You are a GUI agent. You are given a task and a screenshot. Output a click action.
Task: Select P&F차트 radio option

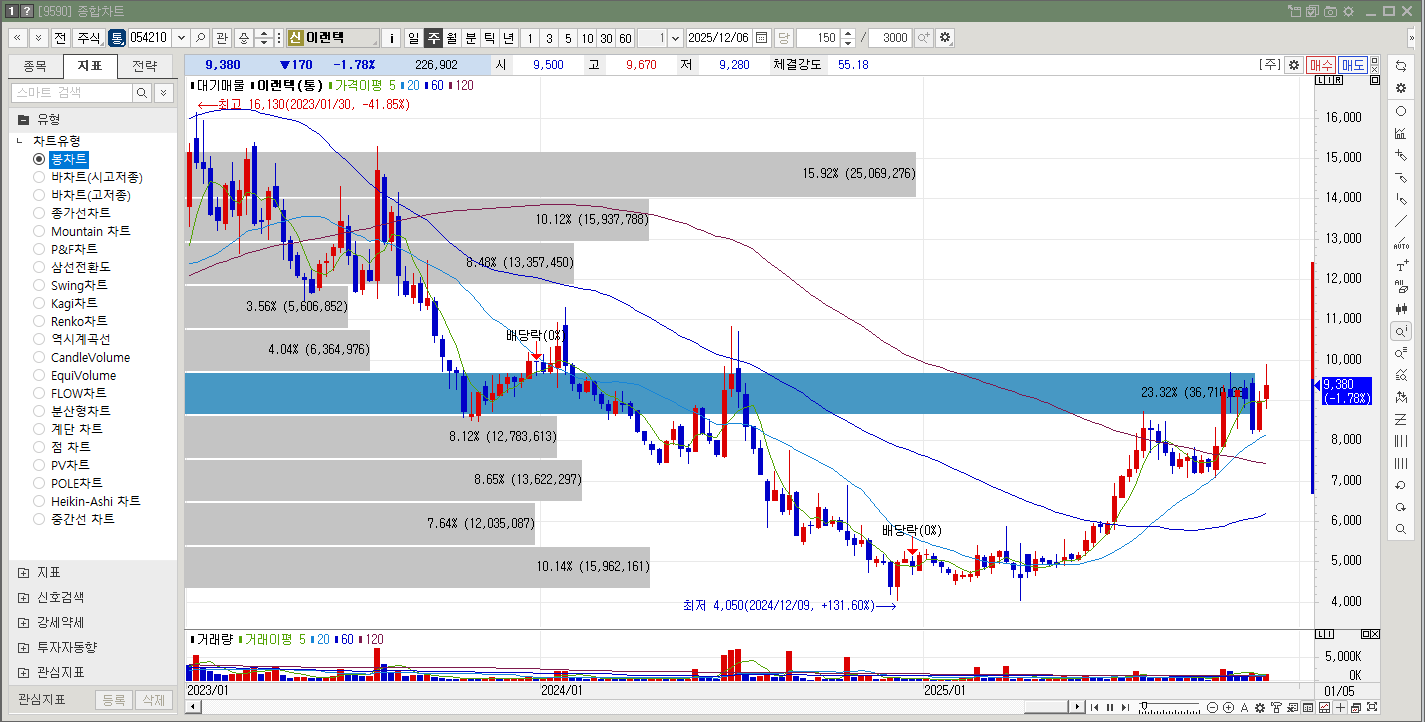pyautogui.click(x=39, y=249)
